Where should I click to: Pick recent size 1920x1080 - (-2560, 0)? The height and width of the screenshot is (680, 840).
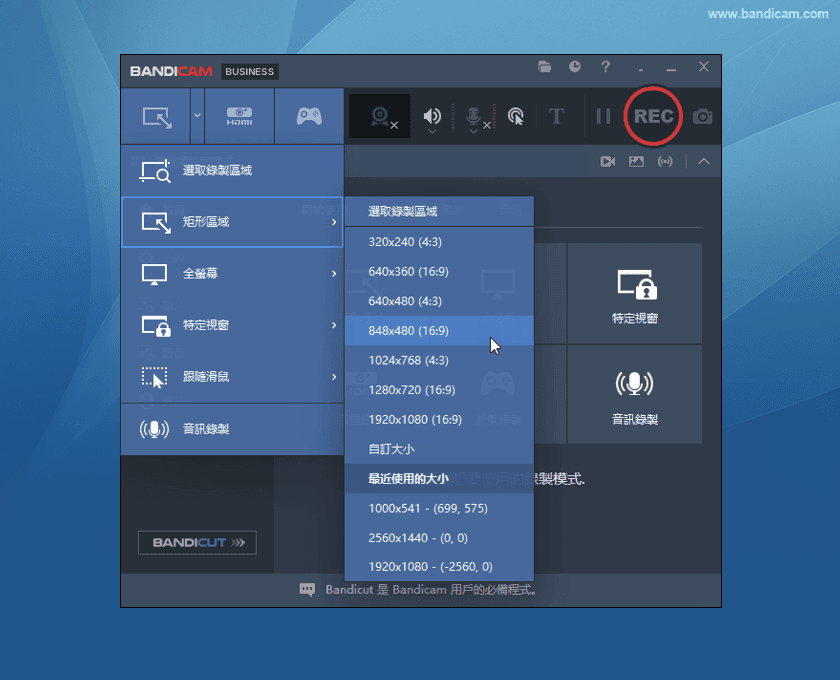click(x=439, y=566)
